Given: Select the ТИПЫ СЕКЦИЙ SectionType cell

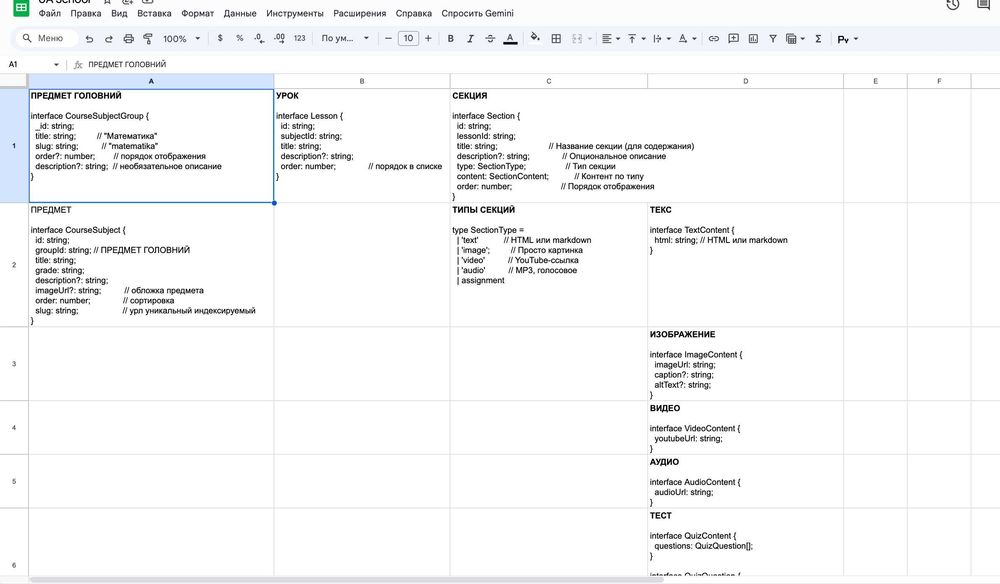Looking at the screenshot, I should coord(548,265).
